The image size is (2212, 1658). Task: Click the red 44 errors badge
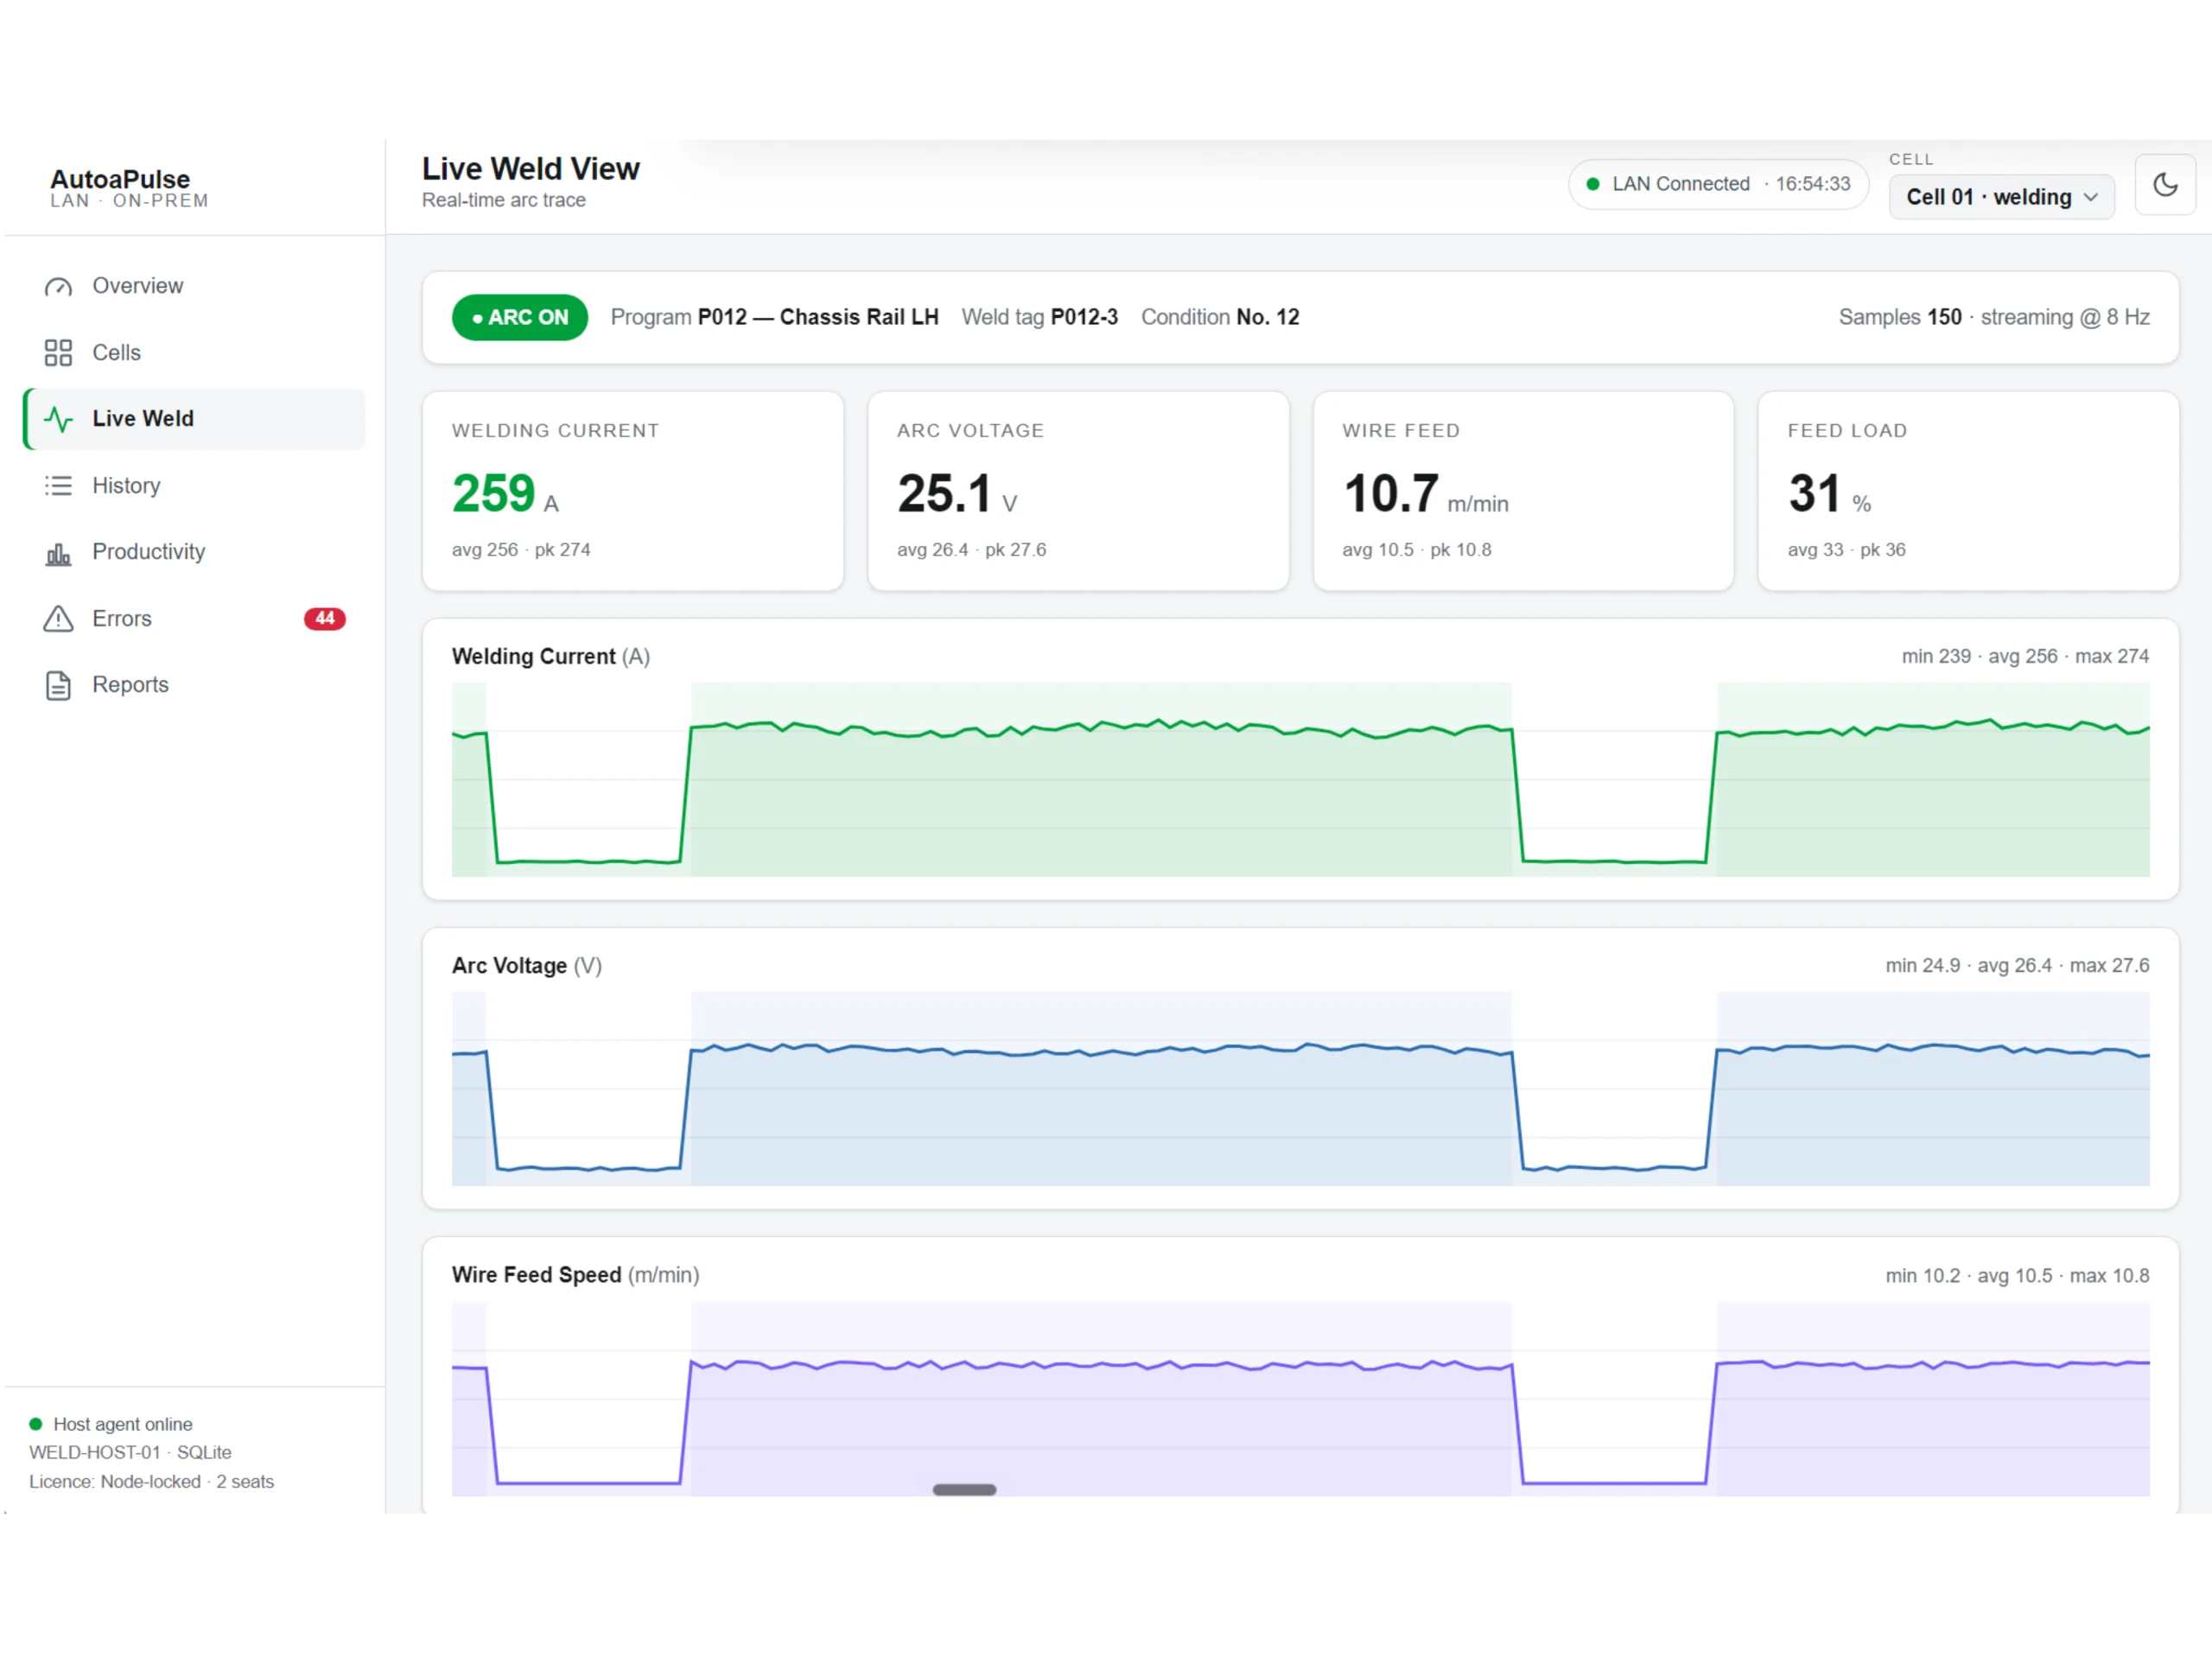click(324, 619)
